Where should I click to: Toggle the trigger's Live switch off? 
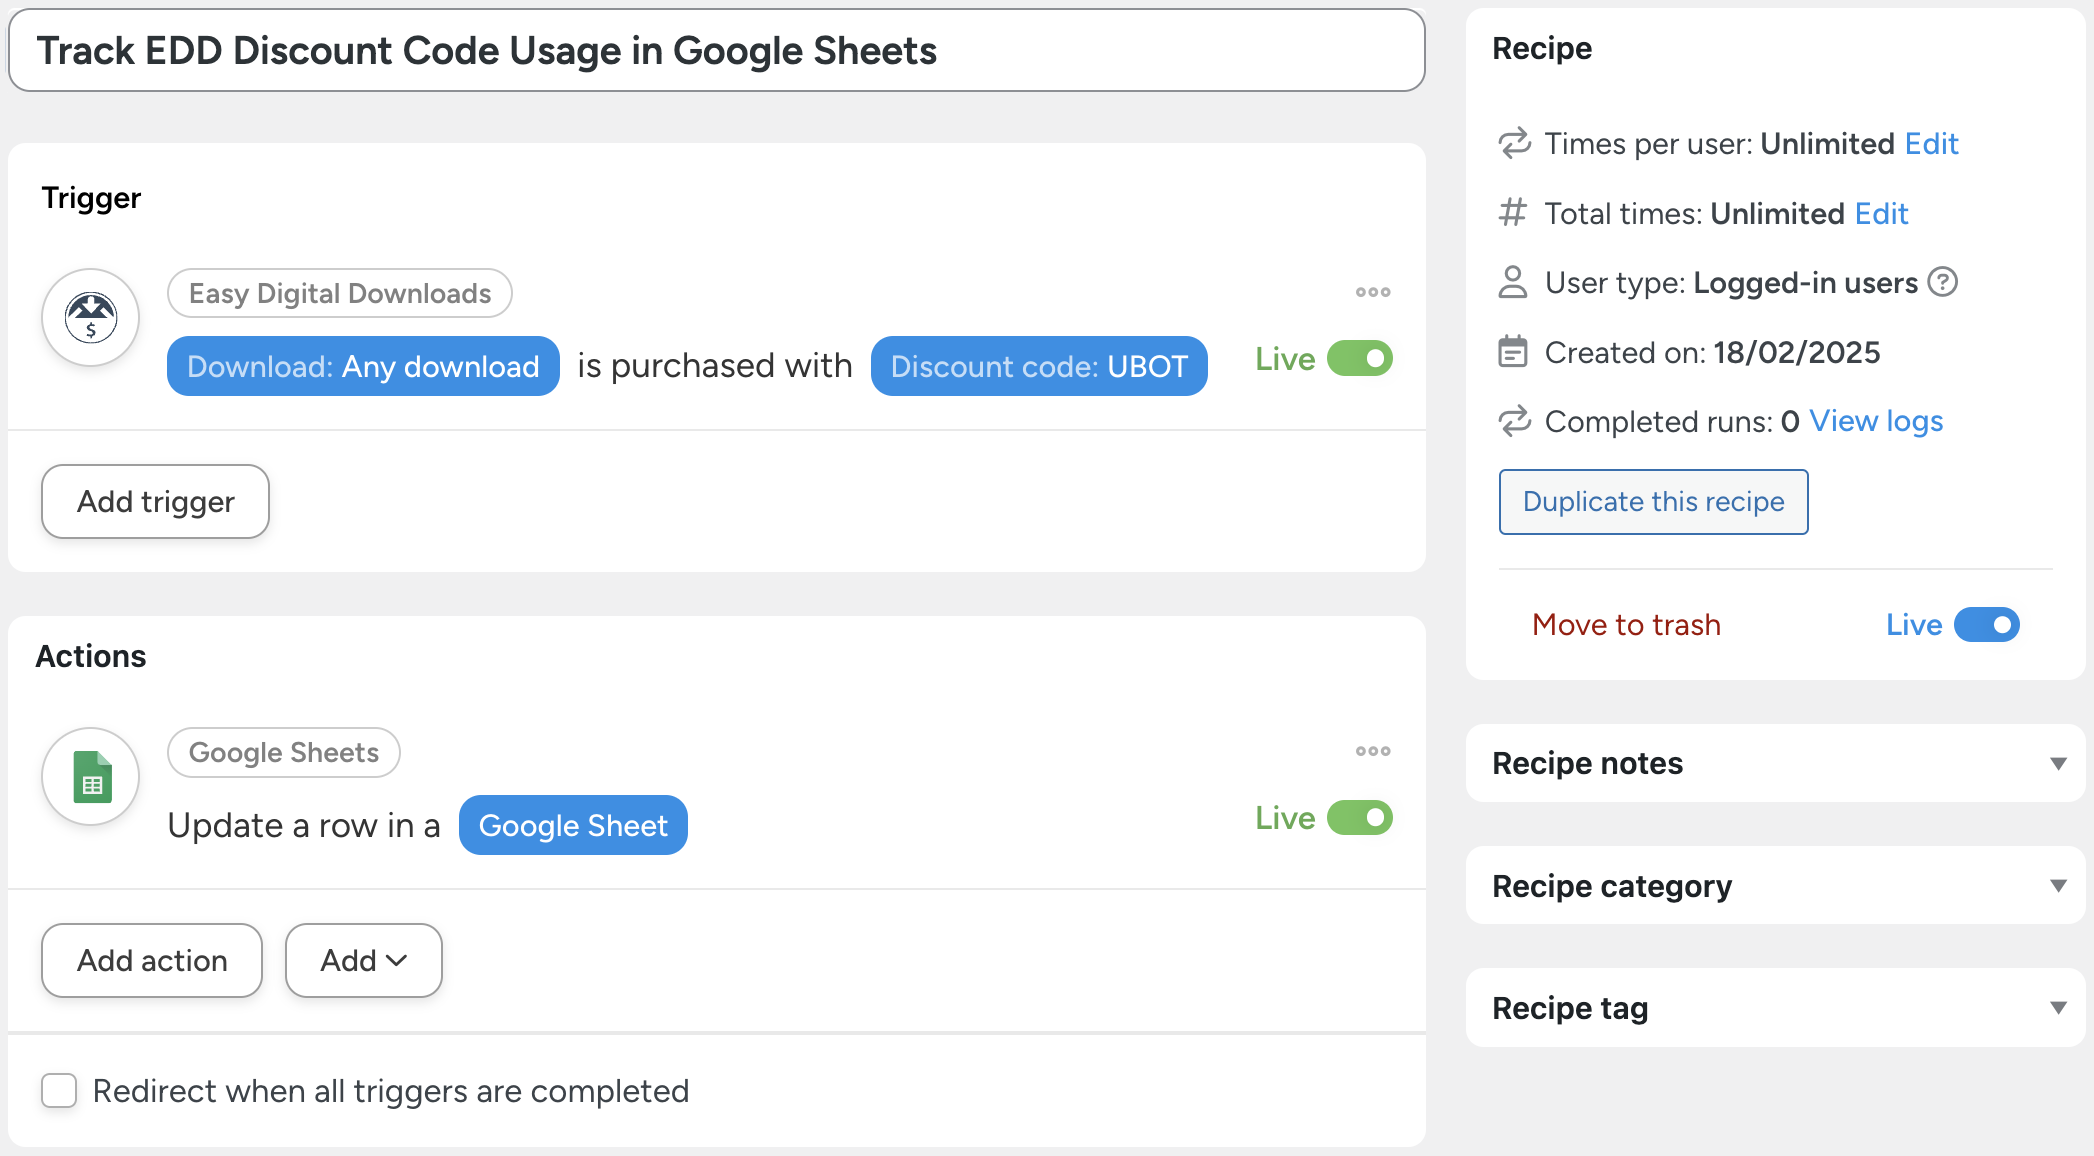coord(1359,359)
